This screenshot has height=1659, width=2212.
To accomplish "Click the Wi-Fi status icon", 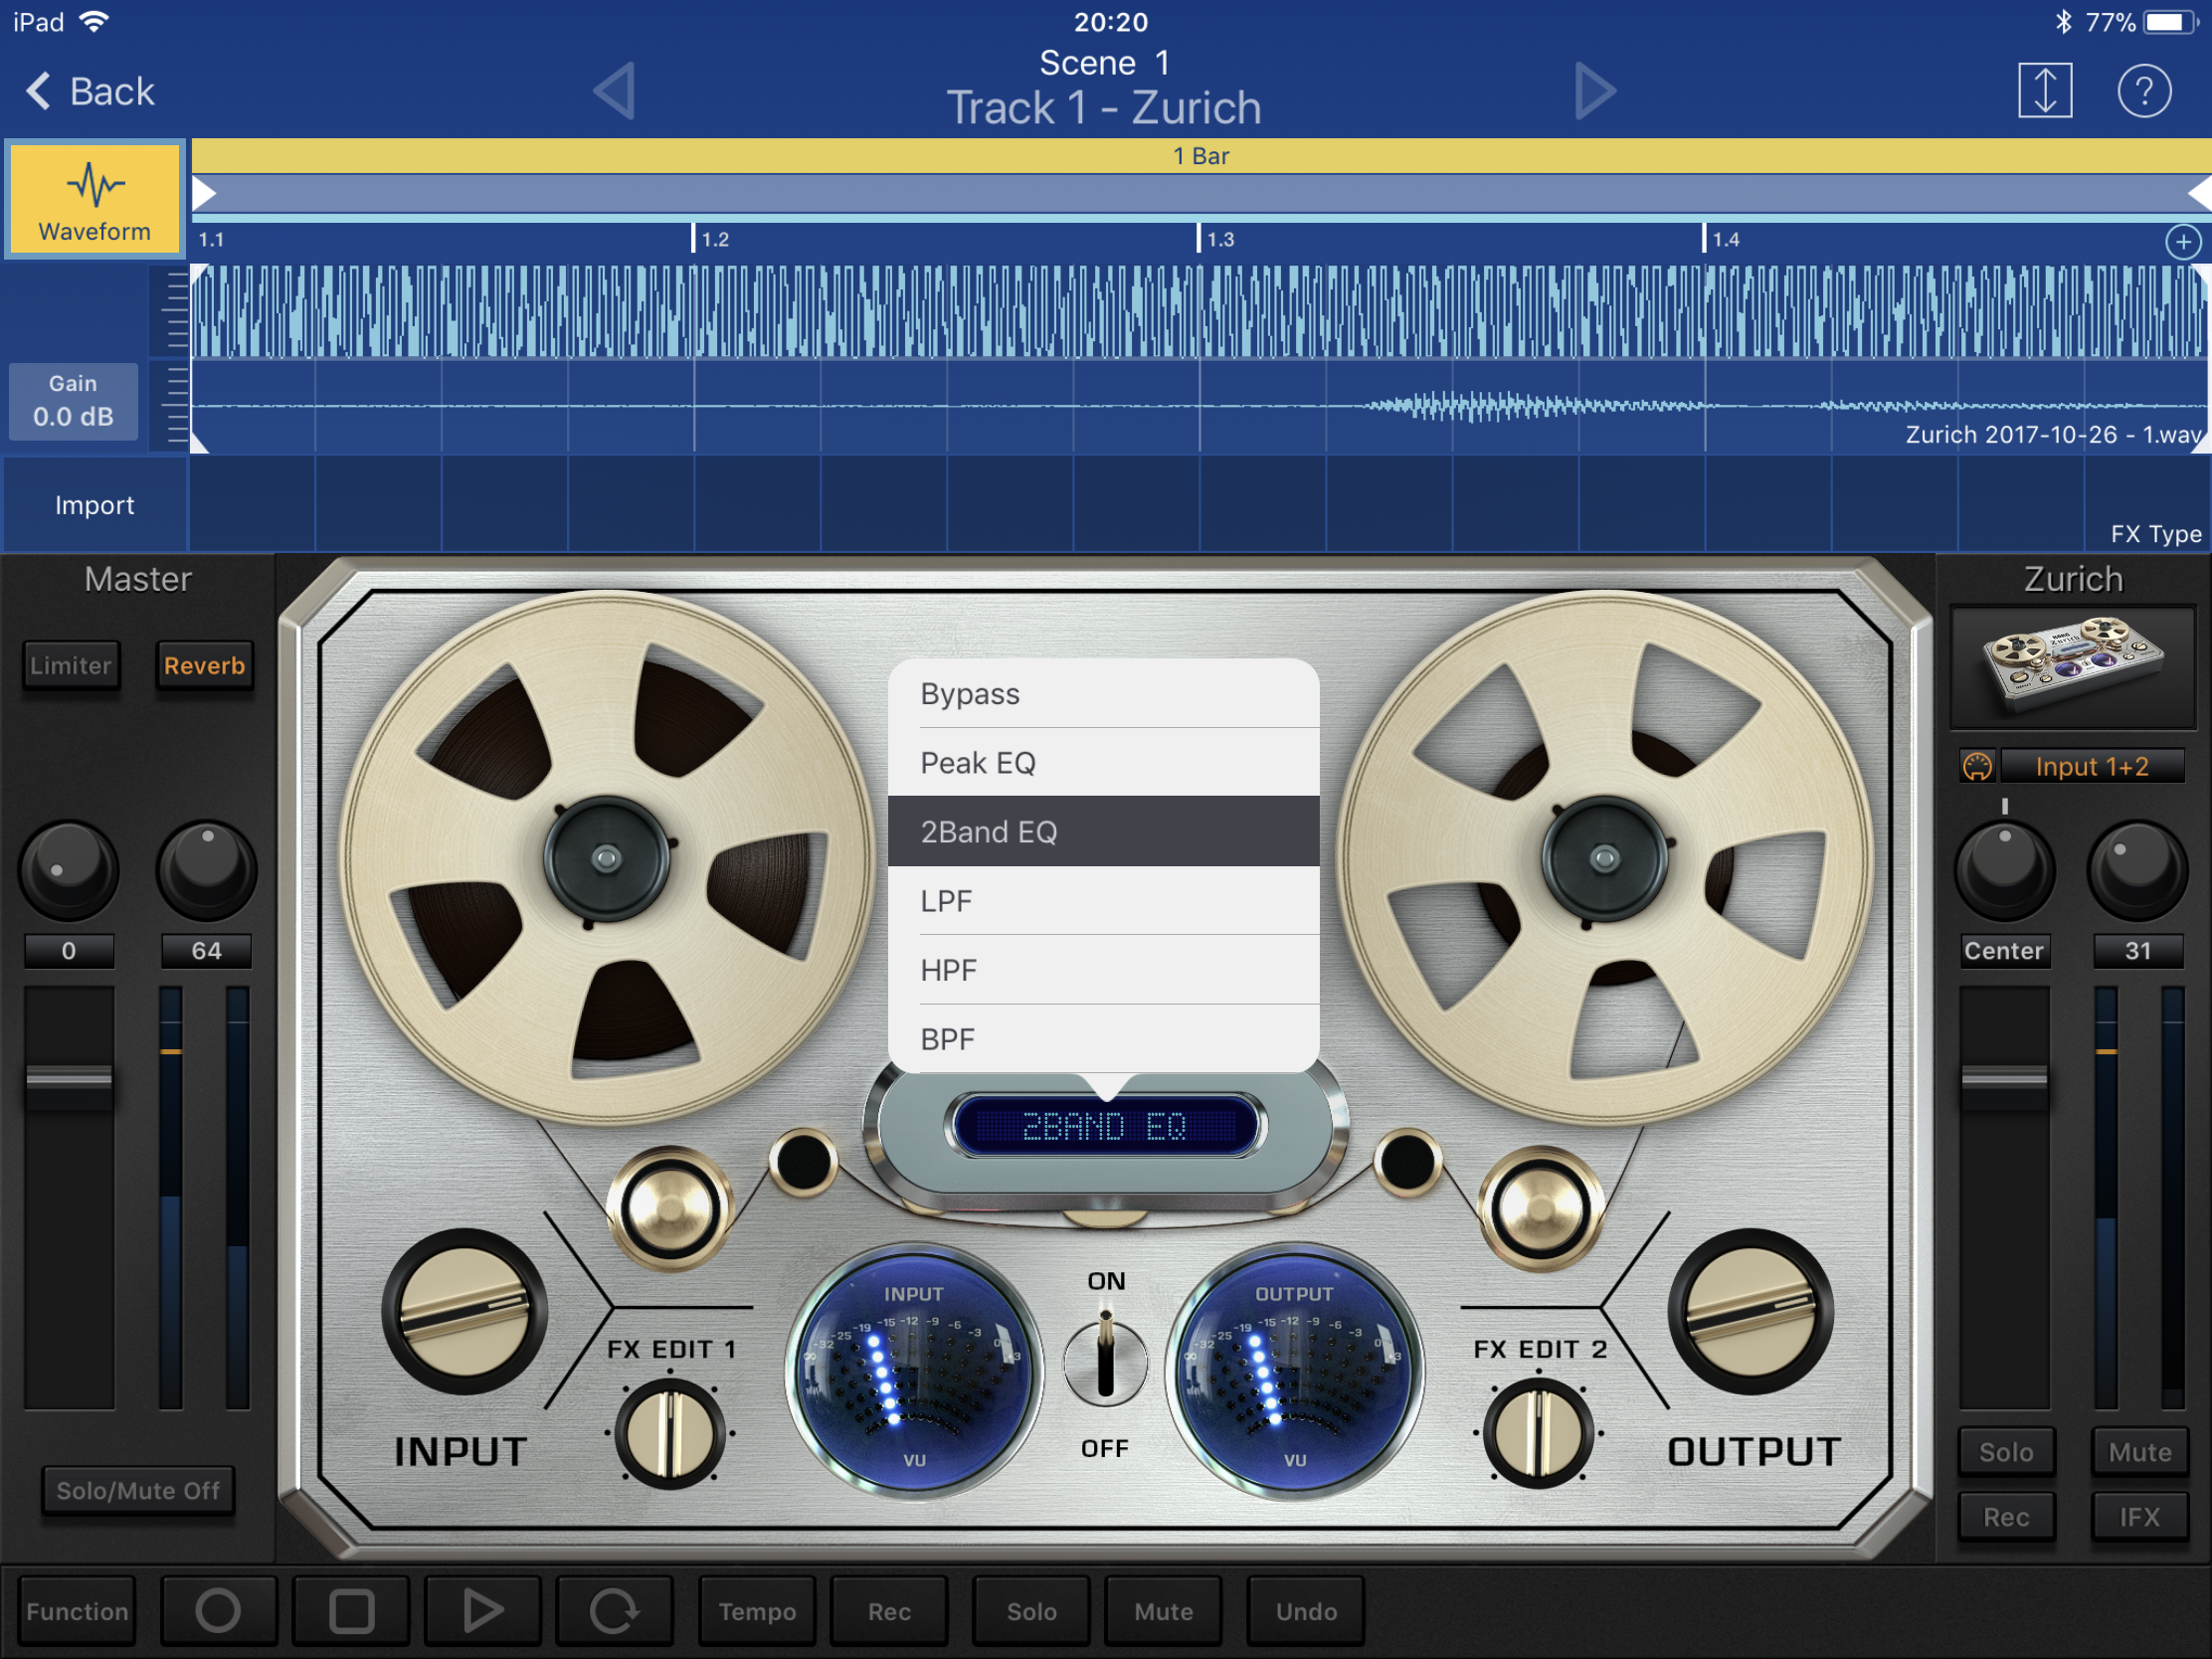I will point(94,21).
